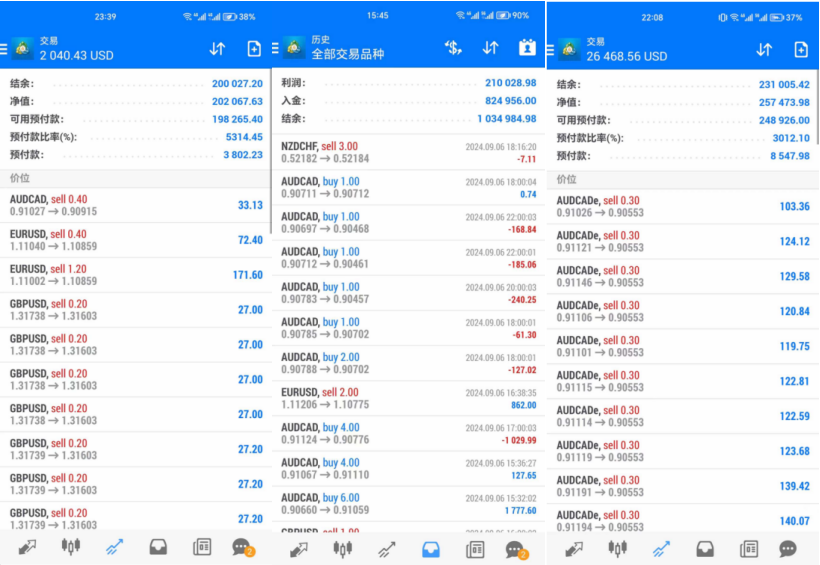Open candlestick Chart tab on 26 468.56 USD screen
This screenshot has width=820, height=565.
(618, 548)
